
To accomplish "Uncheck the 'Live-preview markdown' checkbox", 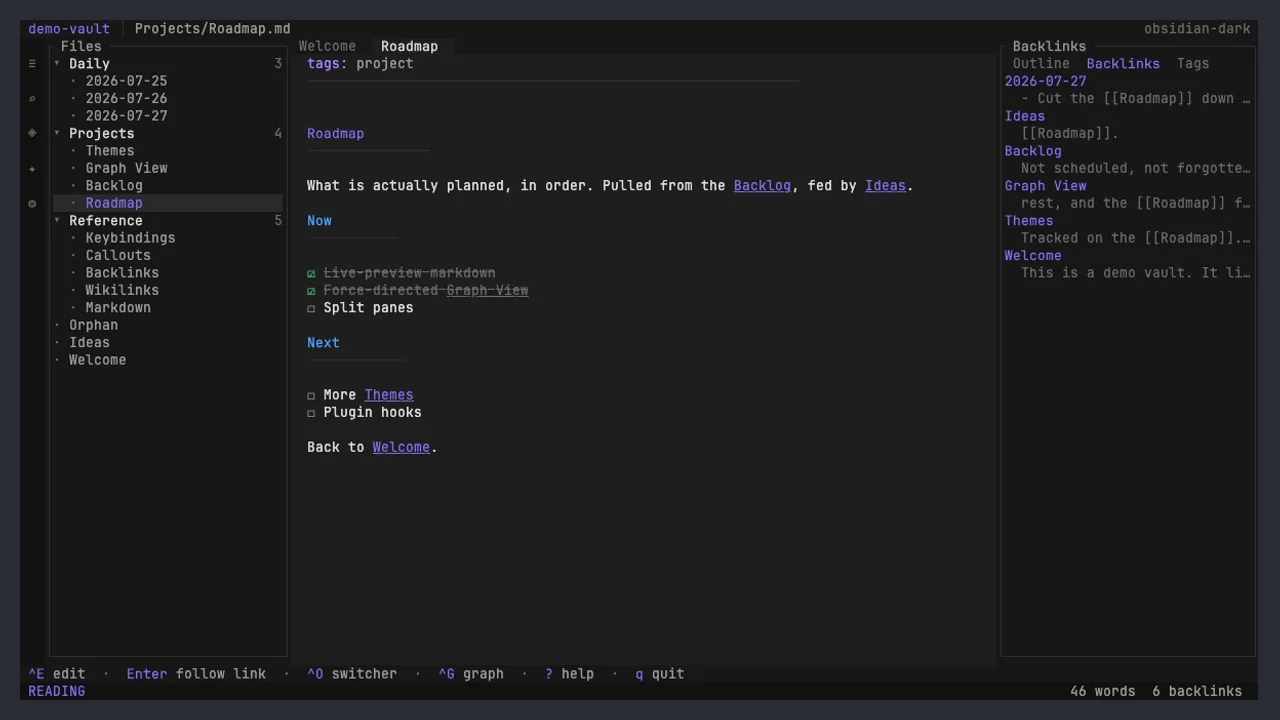I will [x=311, y=273].
